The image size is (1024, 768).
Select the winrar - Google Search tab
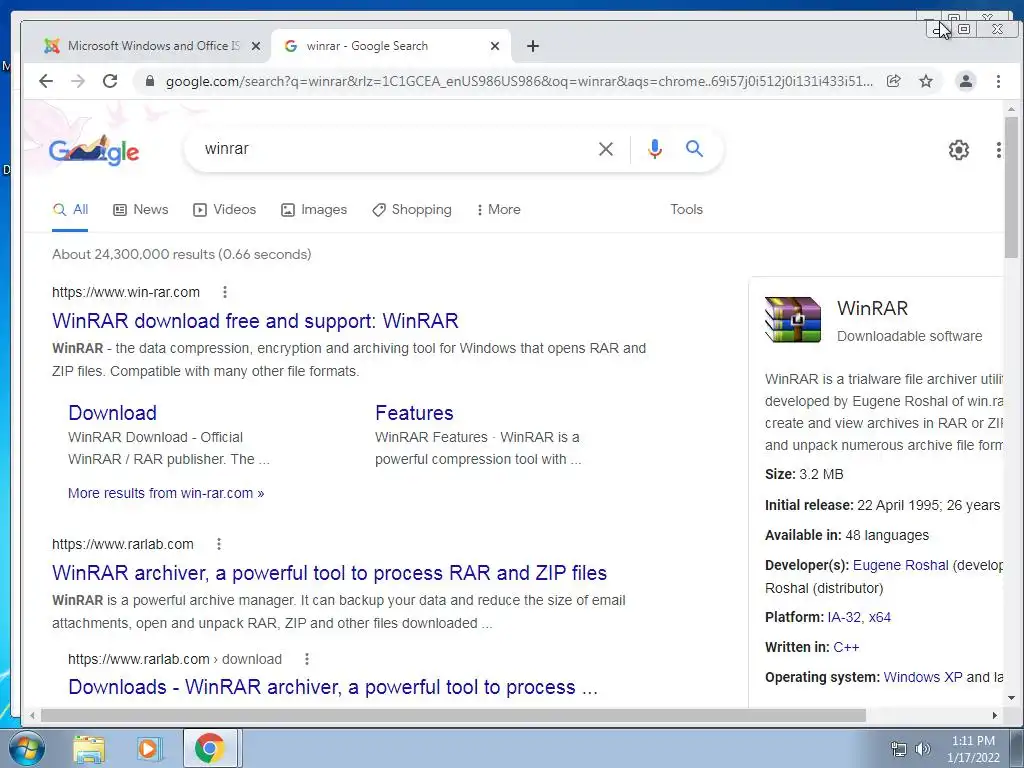point(391,46)
